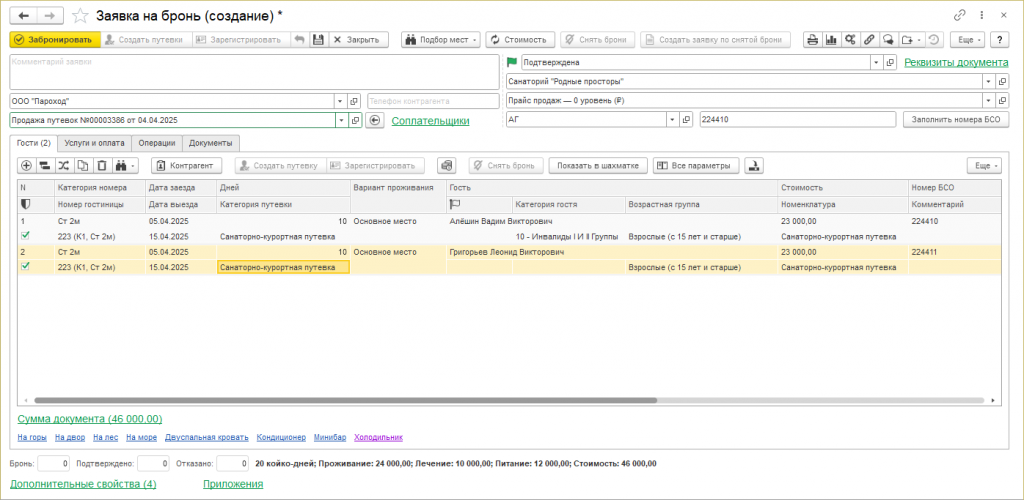Click the export icon after Все параметры
The width and height of the screenshot is (1024, 500).
(754, 165)
